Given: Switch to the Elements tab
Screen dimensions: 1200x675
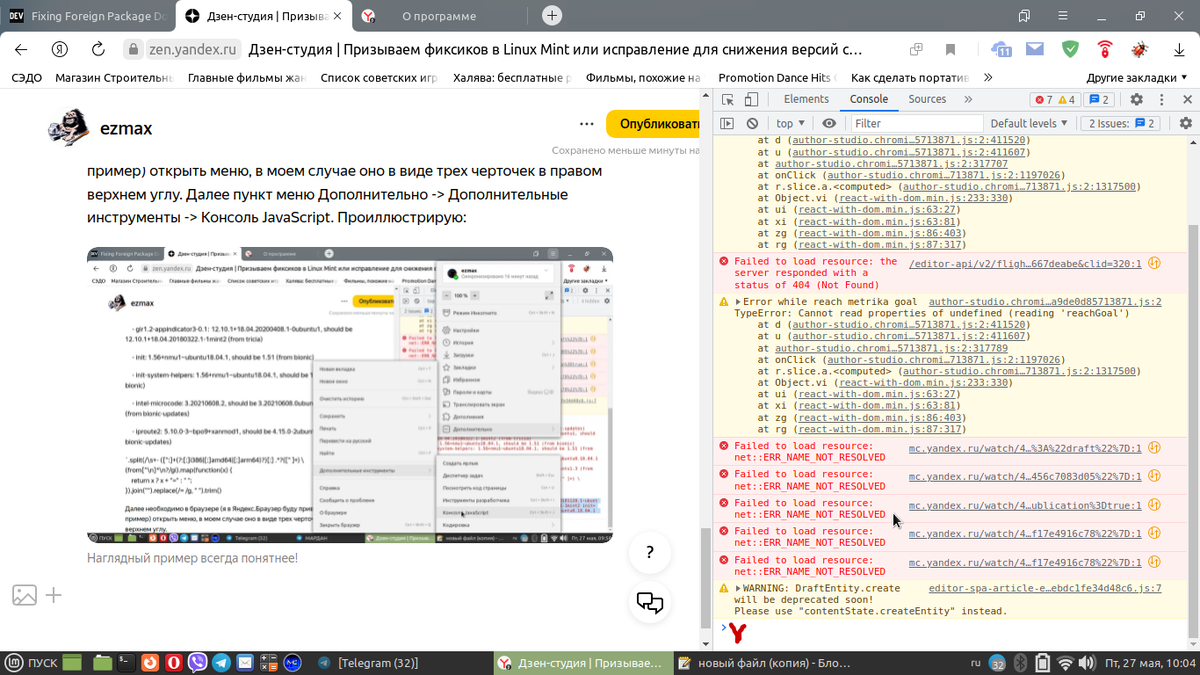Looking at the screenshot, I should click(x=806, y=99).
